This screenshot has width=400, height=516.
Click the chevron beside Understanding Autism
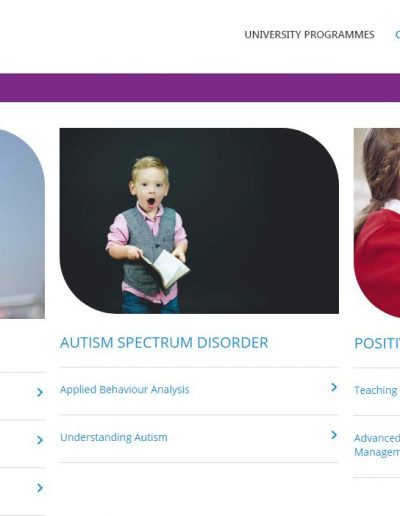[334, 435]
